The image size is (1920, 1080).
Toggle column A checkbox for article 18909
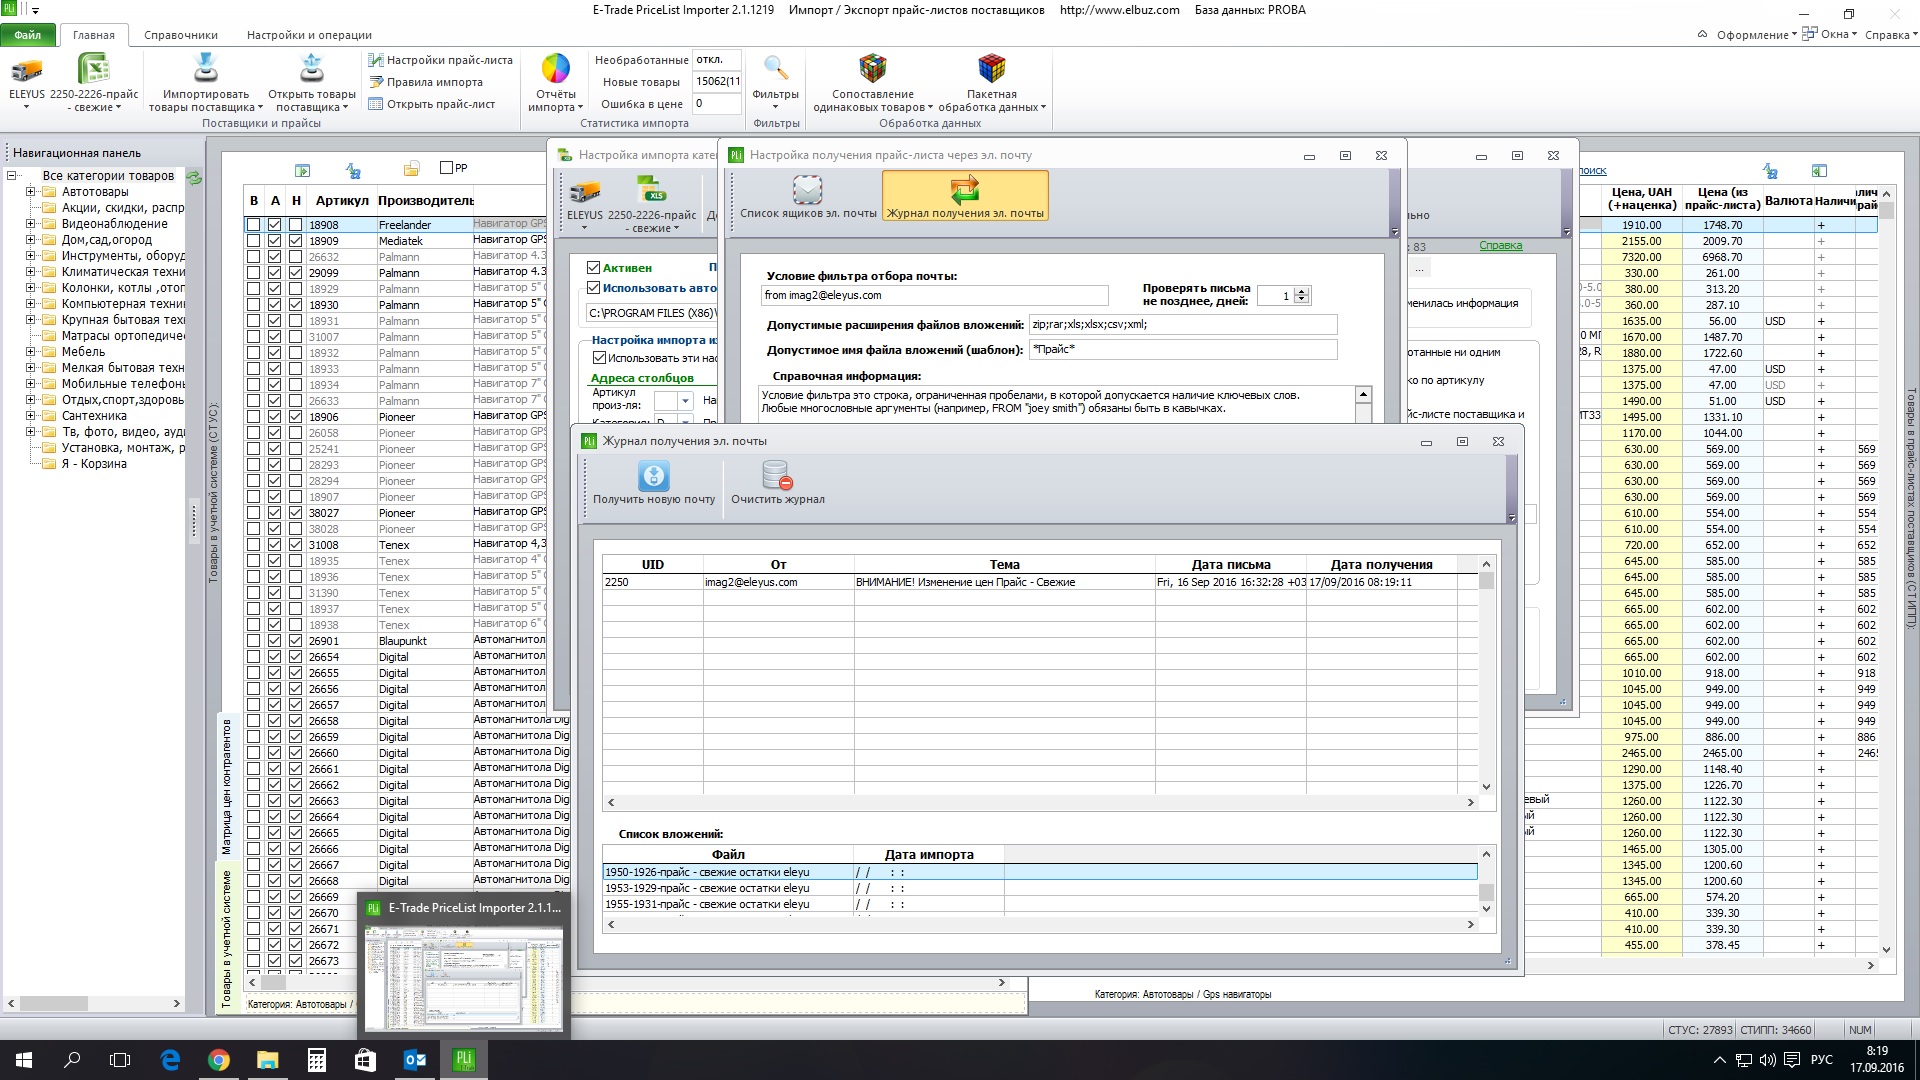(x=274, y=241)
